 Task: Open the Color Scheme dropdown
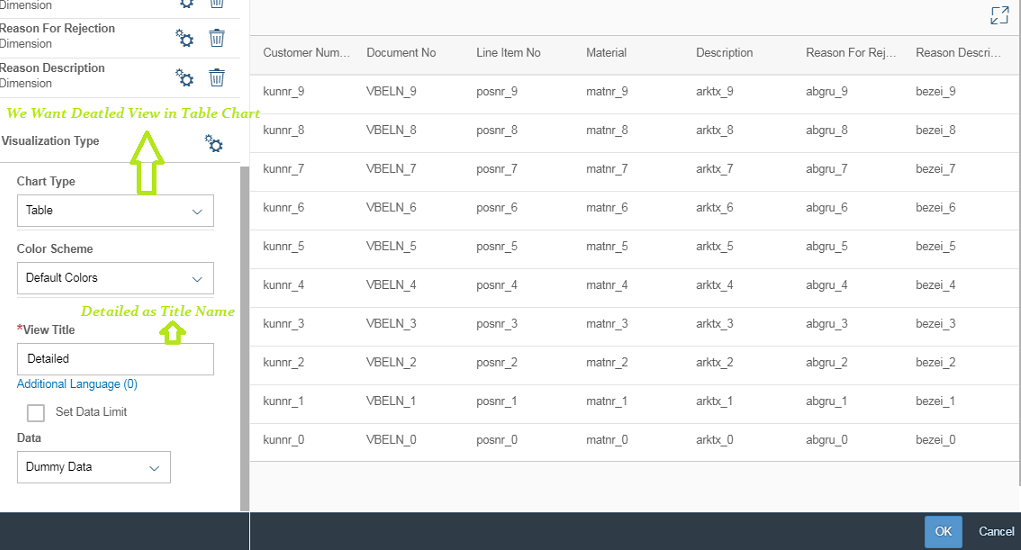pos(115,279)
